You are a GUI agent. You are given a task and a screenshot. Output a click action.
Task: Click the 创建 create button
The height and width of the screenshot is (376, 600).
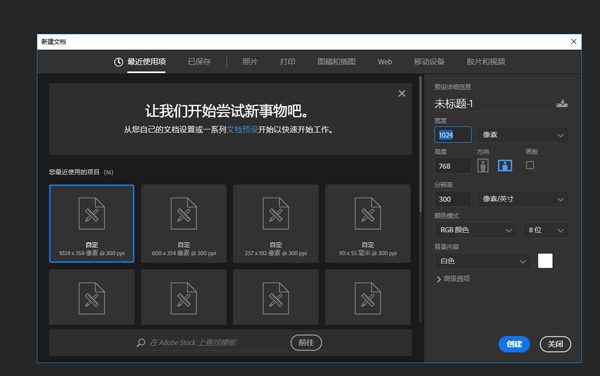(514, 344)
